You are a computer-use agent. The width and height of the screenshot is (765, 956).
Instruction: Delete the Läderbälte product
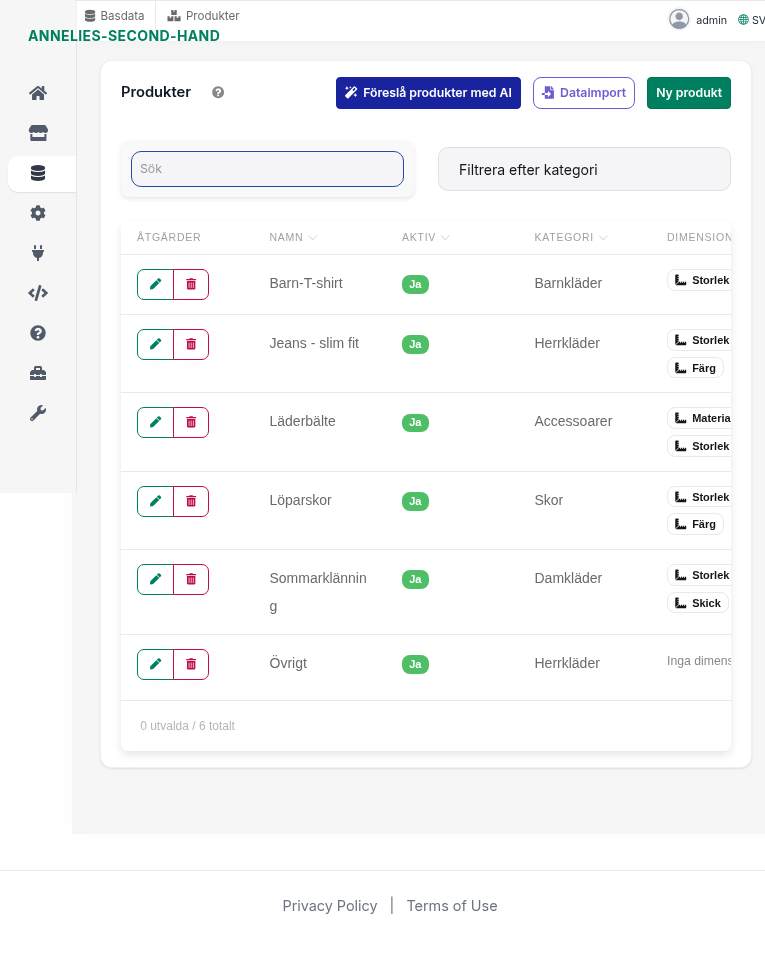tap(191, 423)
